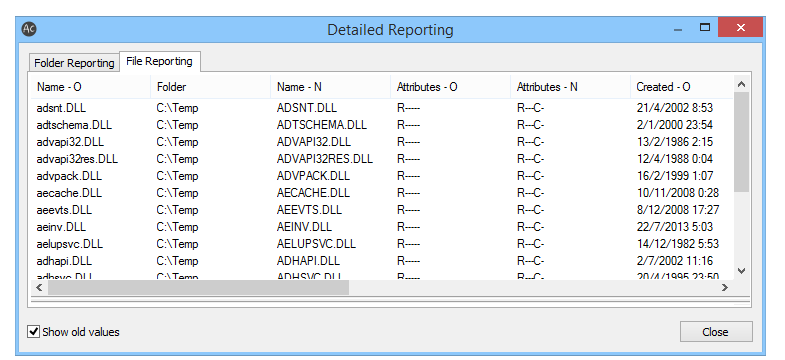Sort by the Name - O column header
Image resolution: width=785 pixels, height=360 pixels.
point(90,87)
